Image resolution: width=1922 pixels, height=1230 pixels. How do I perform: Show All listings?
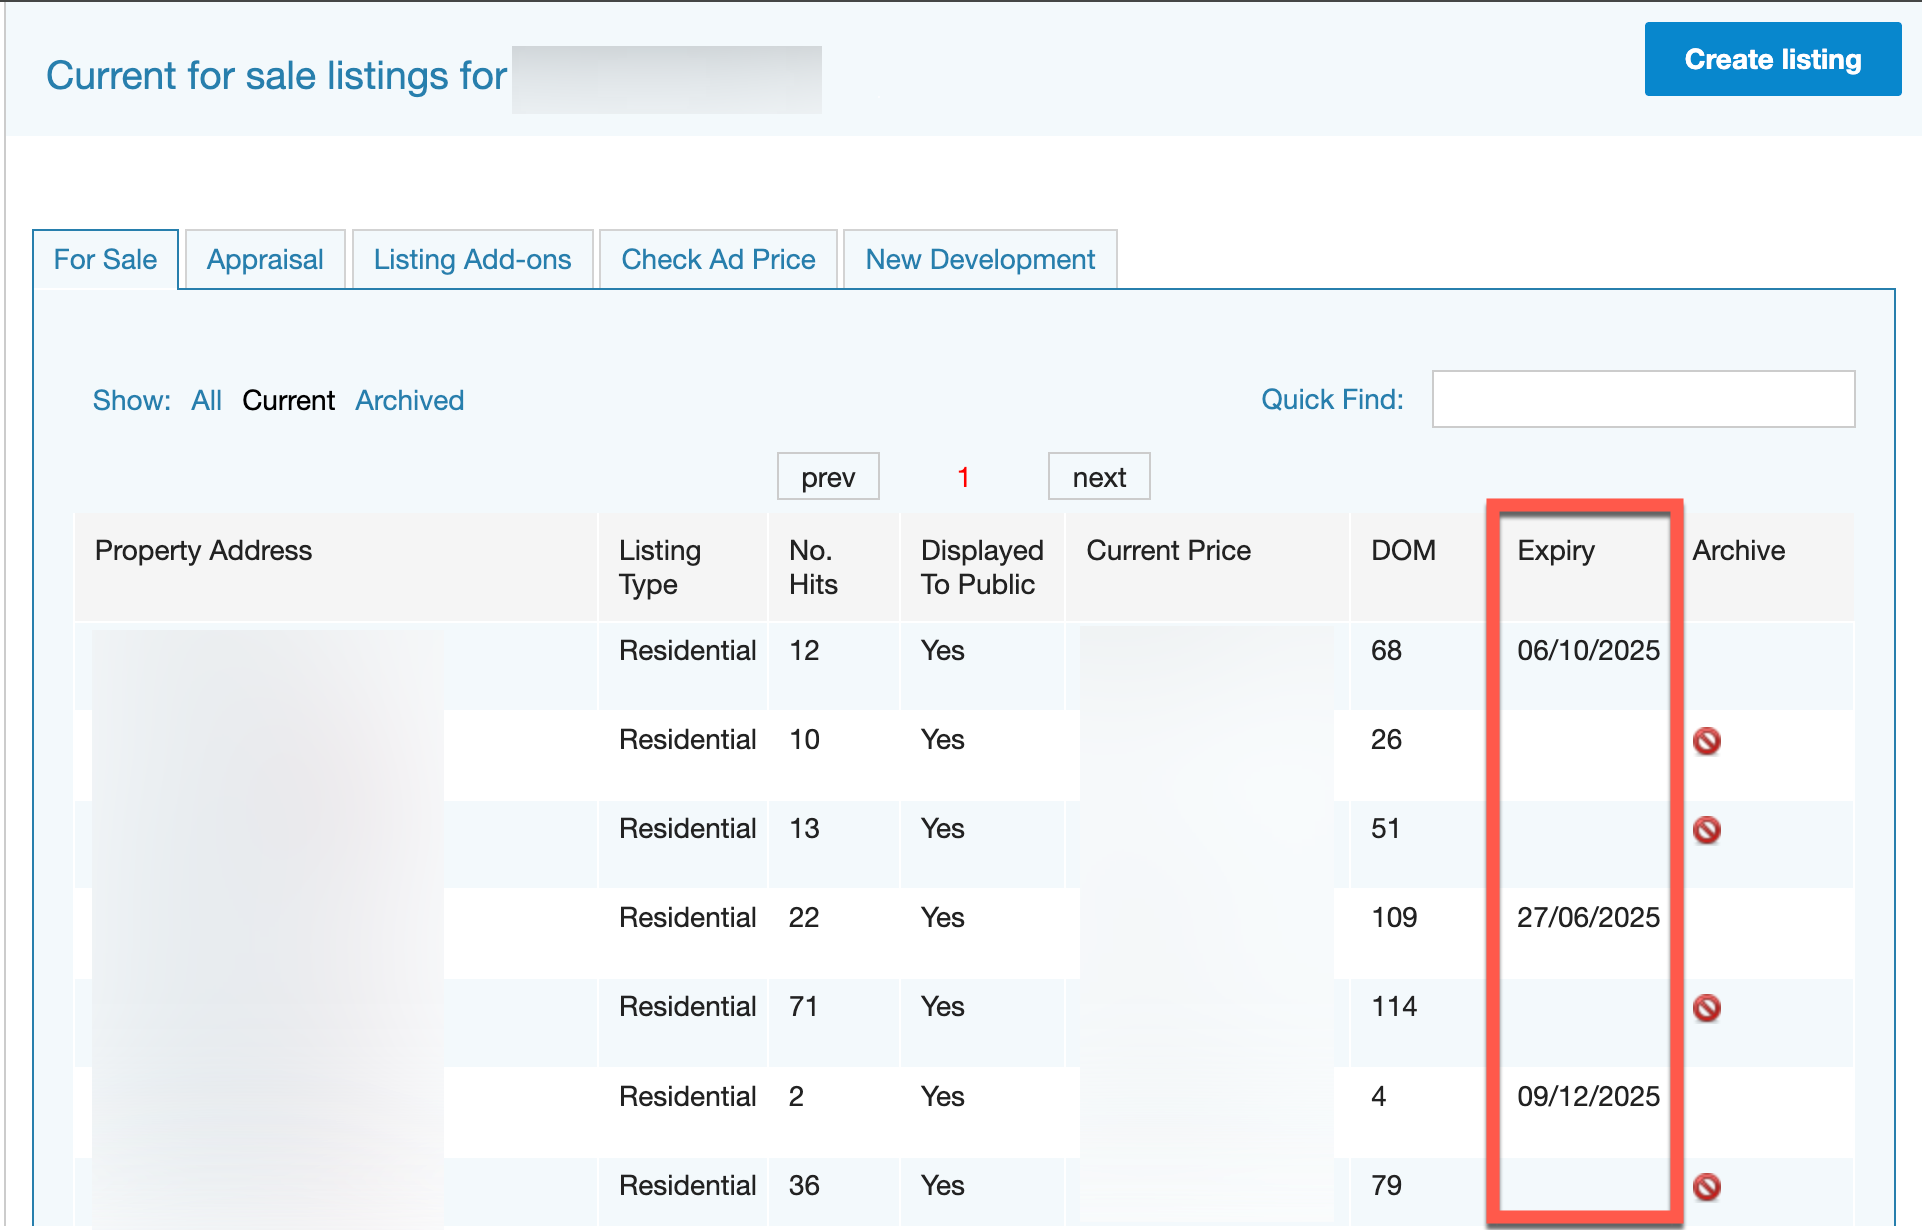(207, 400)
